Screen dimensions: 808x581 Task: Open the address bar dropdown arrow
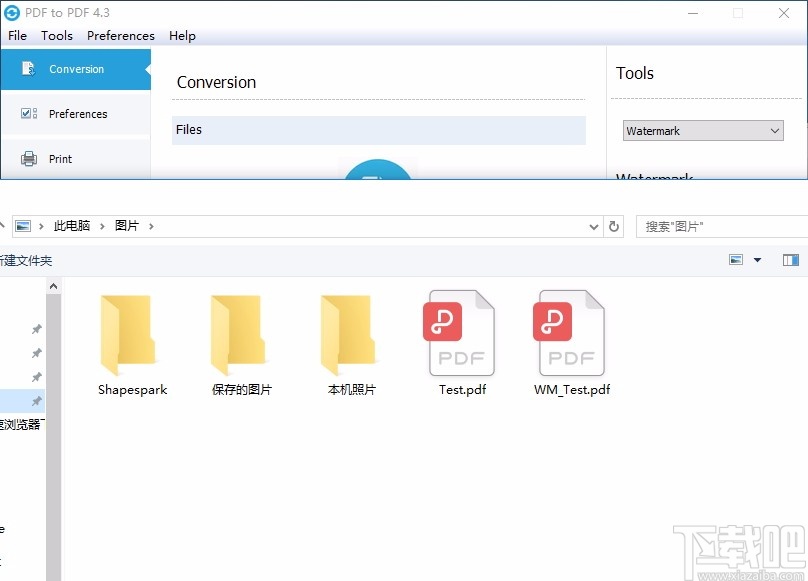tap(593, 226)
